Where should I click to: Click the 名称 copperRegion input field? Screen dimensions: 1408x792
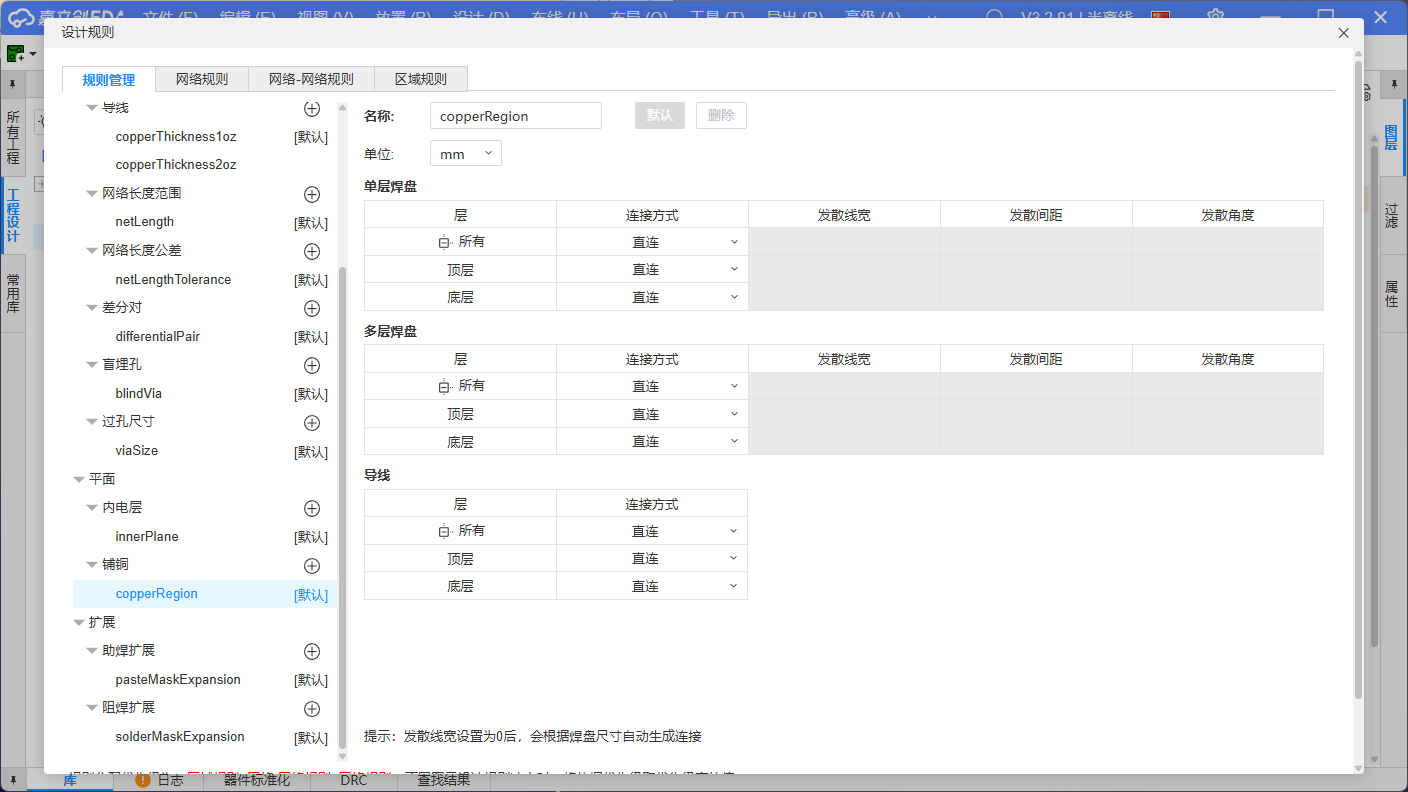tap(515, 116)
